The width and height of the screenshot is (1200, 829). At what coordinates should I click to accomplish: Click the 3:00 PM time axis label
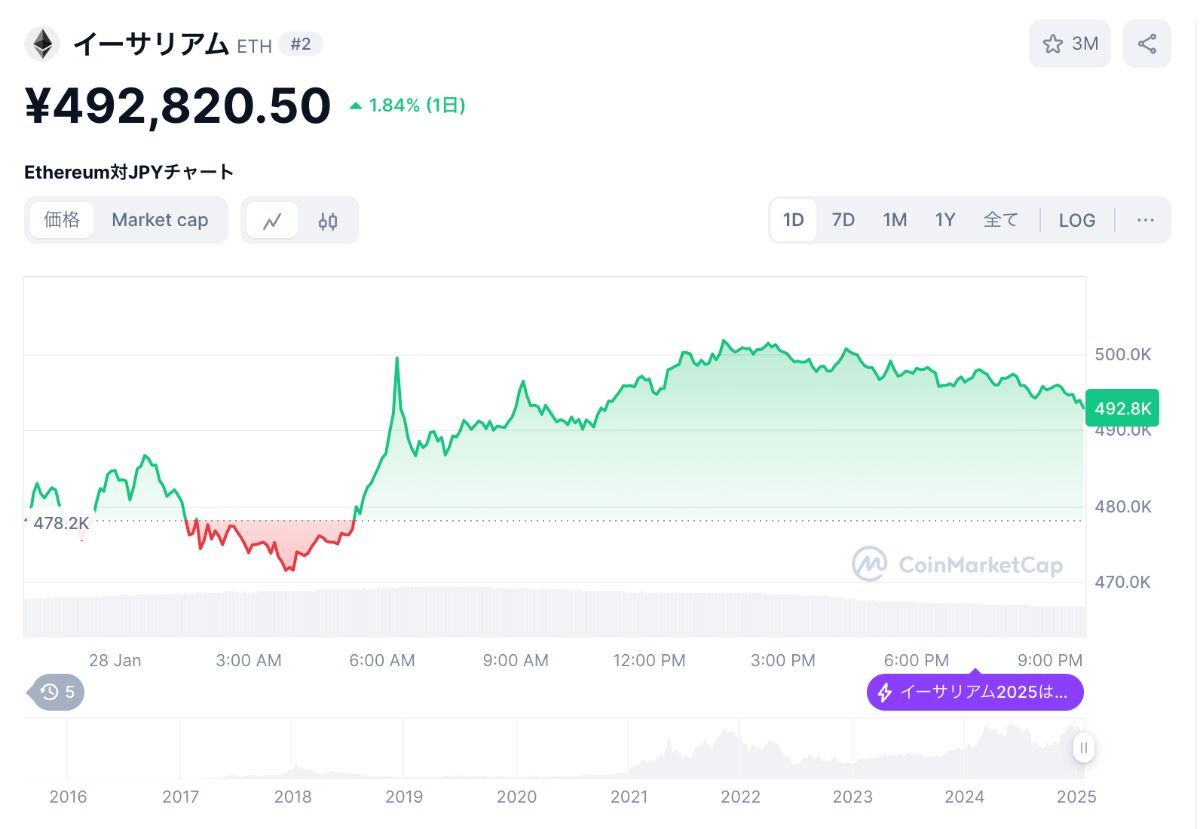coord(782,660)
